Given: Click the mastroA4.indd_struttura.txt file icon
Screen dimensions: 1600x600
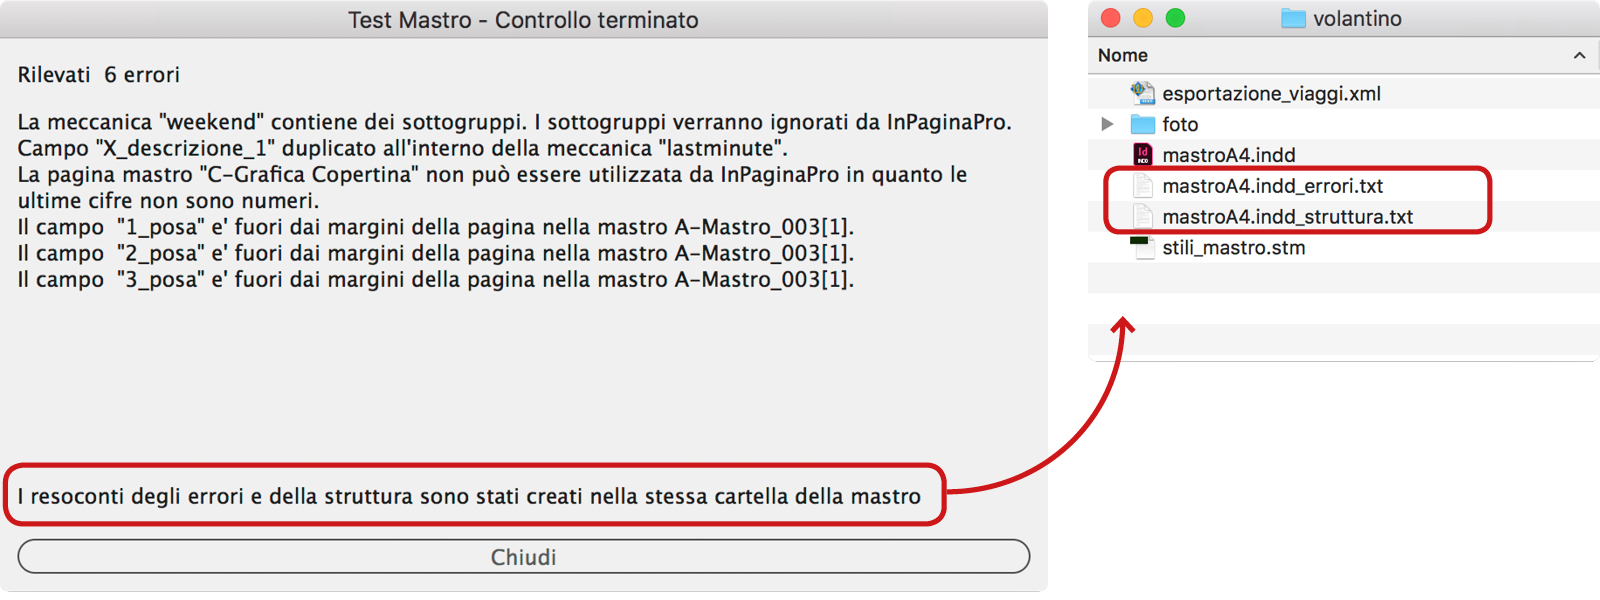Looking at the screenshot, I should (x=1142, y=217).
